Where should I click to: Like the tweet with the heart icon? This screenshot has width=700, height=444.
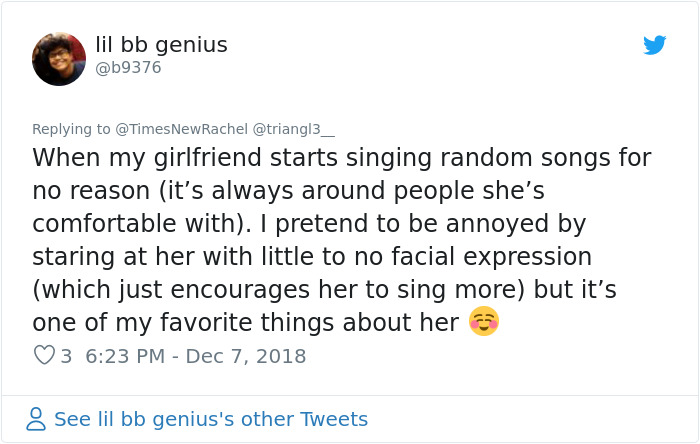pos(44,355)
